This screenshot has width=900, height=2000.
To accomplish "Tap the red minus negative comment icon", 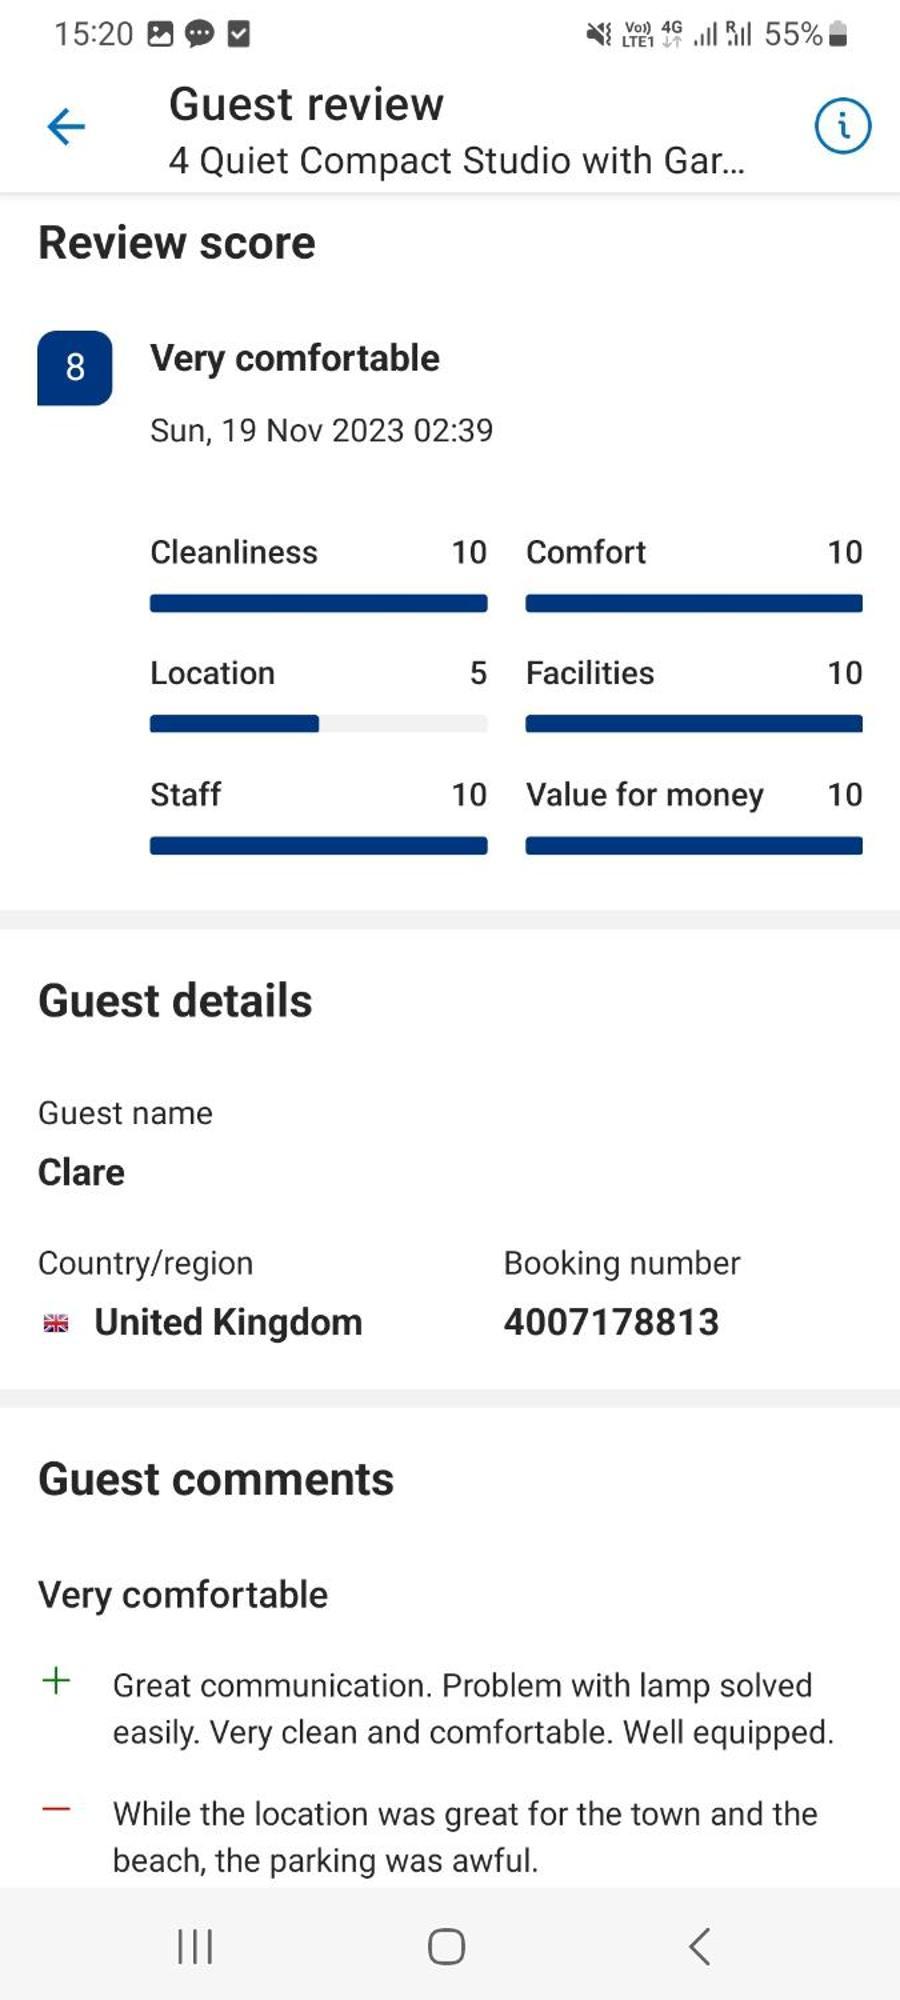I will tap(57, 1809).
